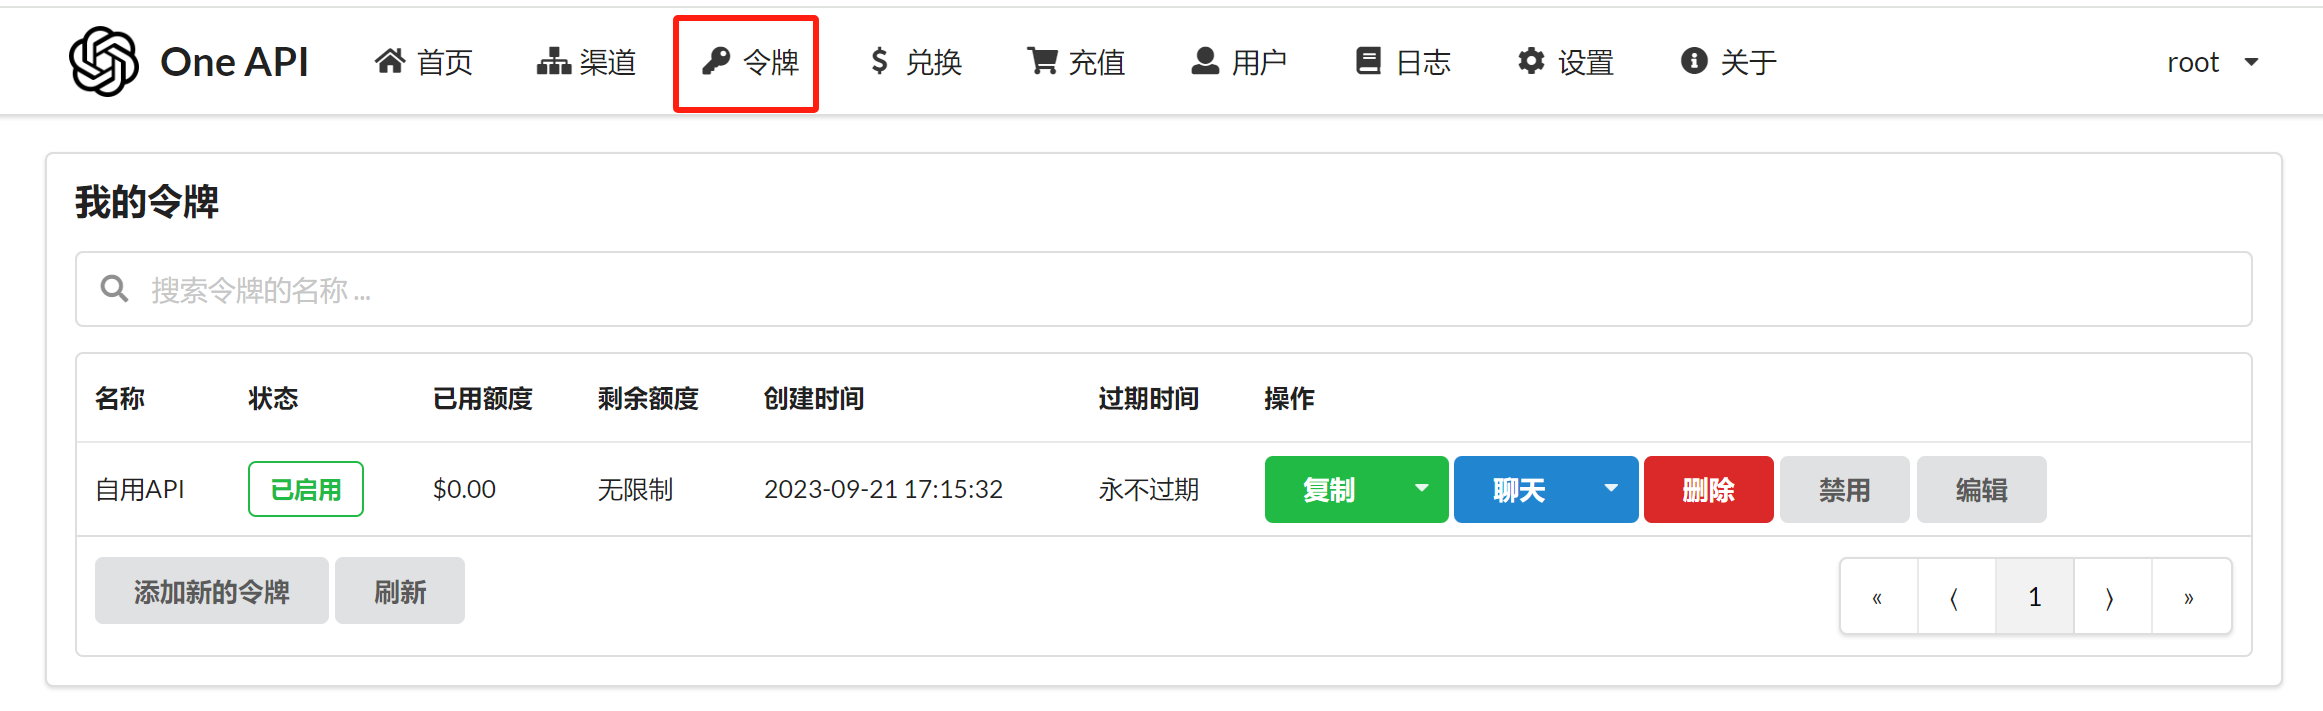Click the 状态 column header

(x=273, y=398)
